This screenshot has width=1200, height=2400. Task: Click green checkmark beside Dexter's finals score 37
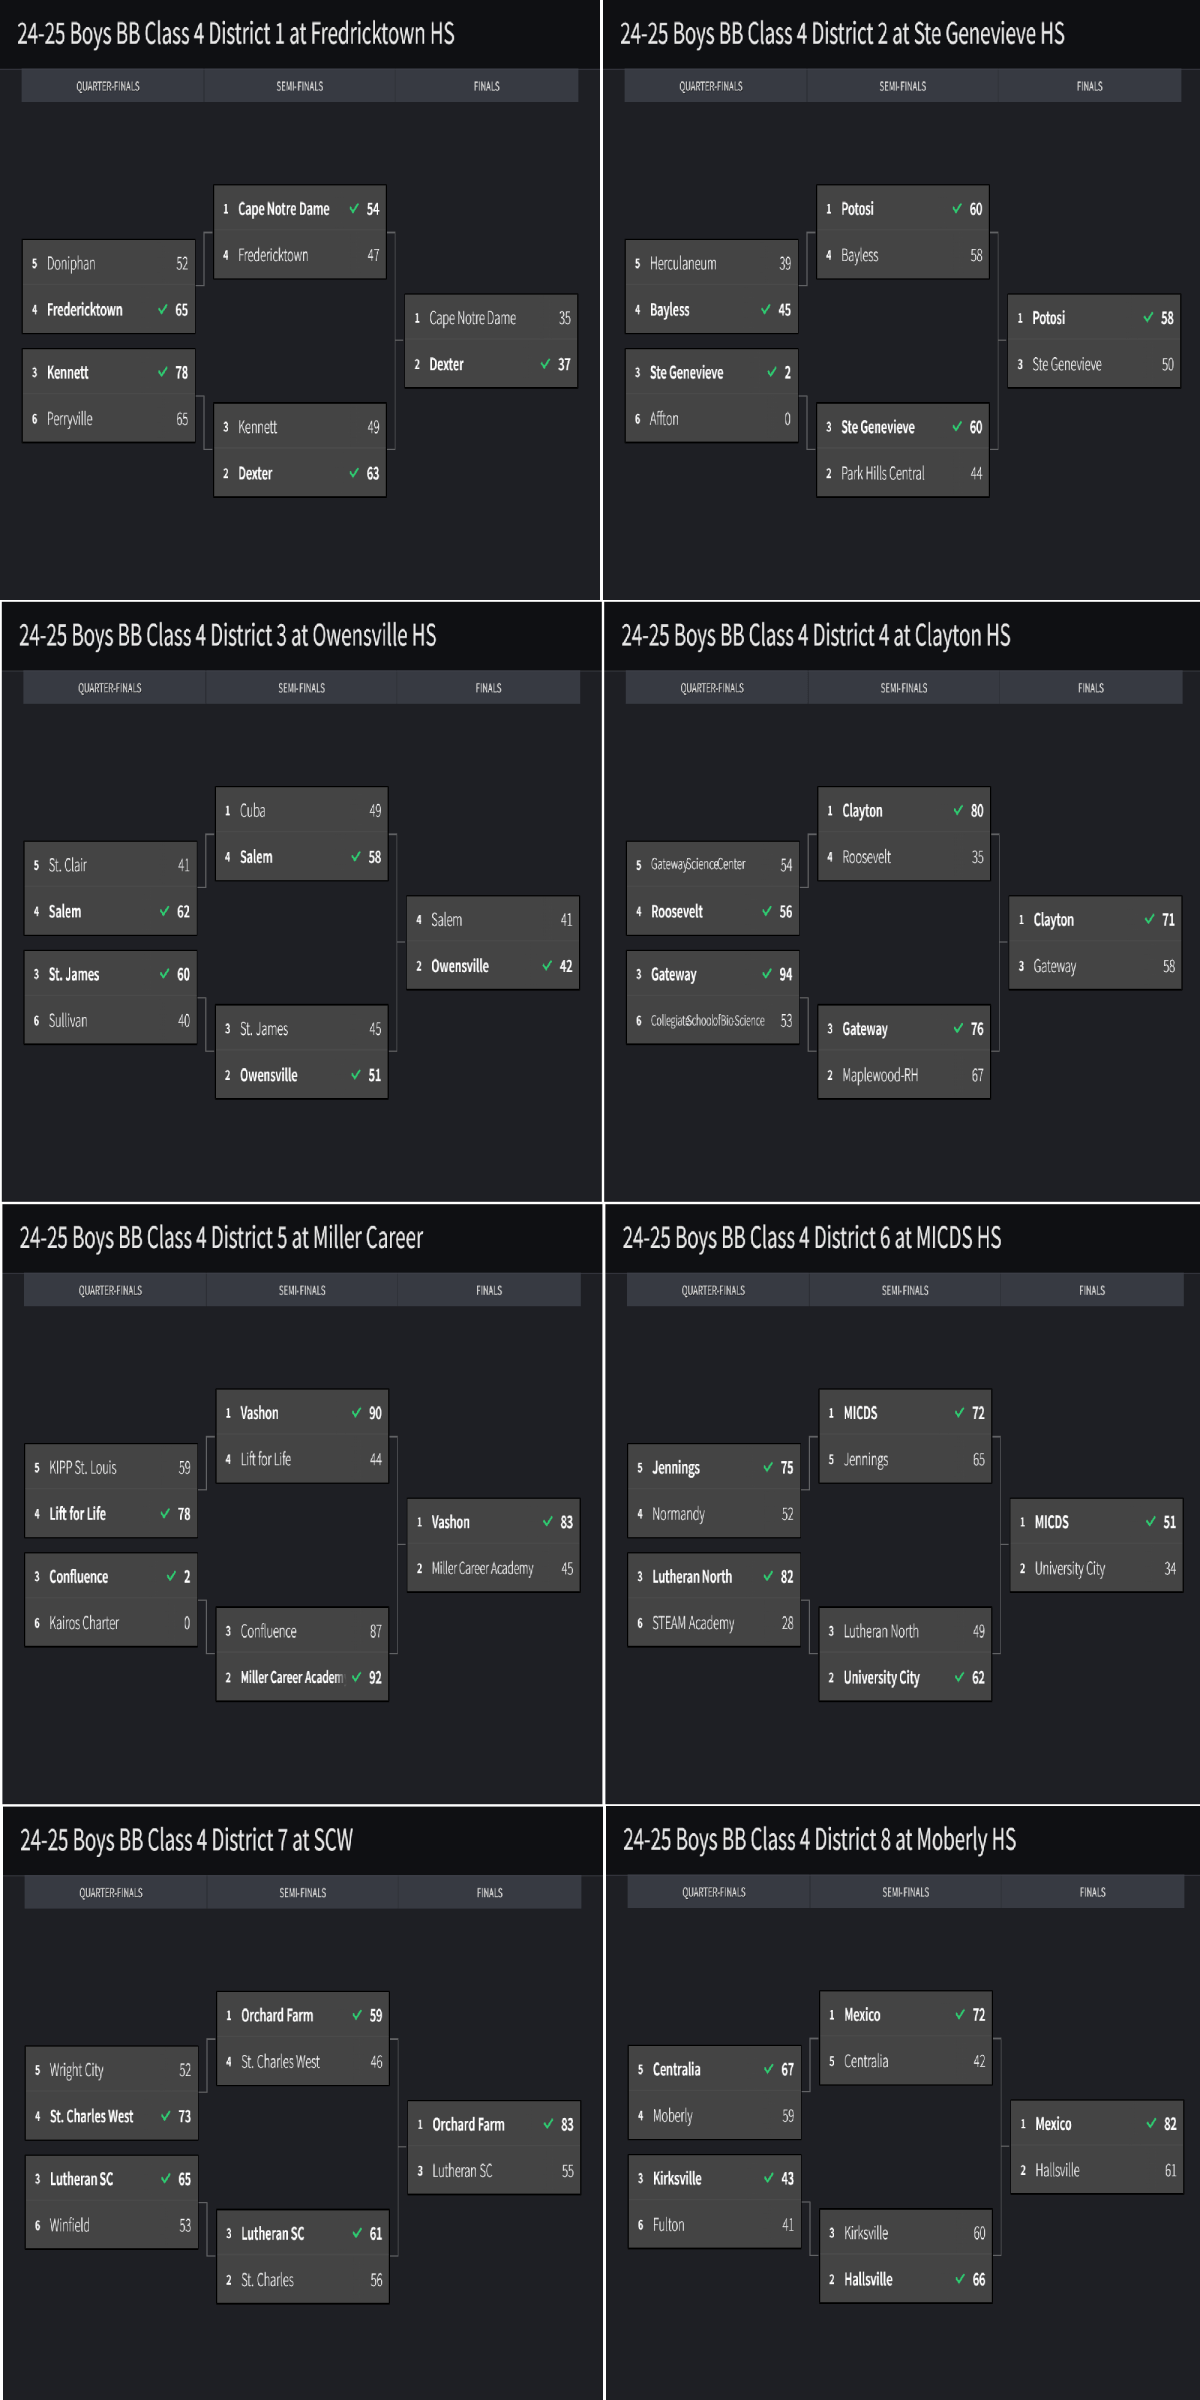tap(545, 364)
